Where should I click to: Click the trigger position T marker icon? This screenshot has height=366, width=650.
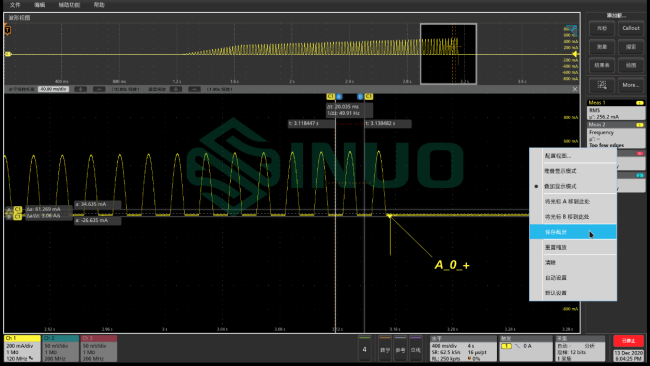coord(7,30)
